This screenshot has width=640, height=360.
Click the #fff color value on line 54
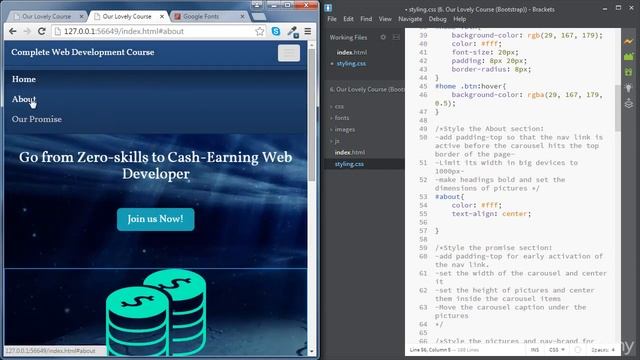point(490,205)
